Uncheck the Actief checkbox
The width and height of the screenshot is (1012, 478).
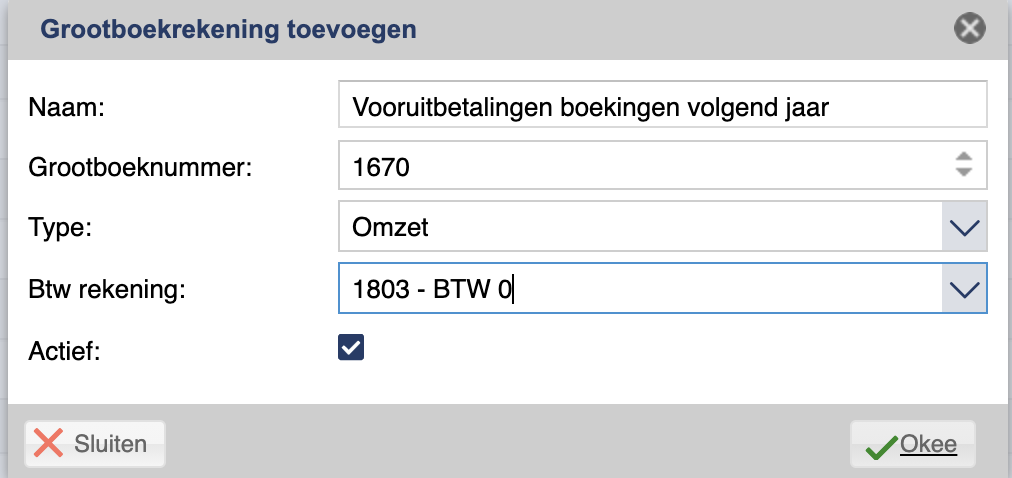tap(351, 347)
